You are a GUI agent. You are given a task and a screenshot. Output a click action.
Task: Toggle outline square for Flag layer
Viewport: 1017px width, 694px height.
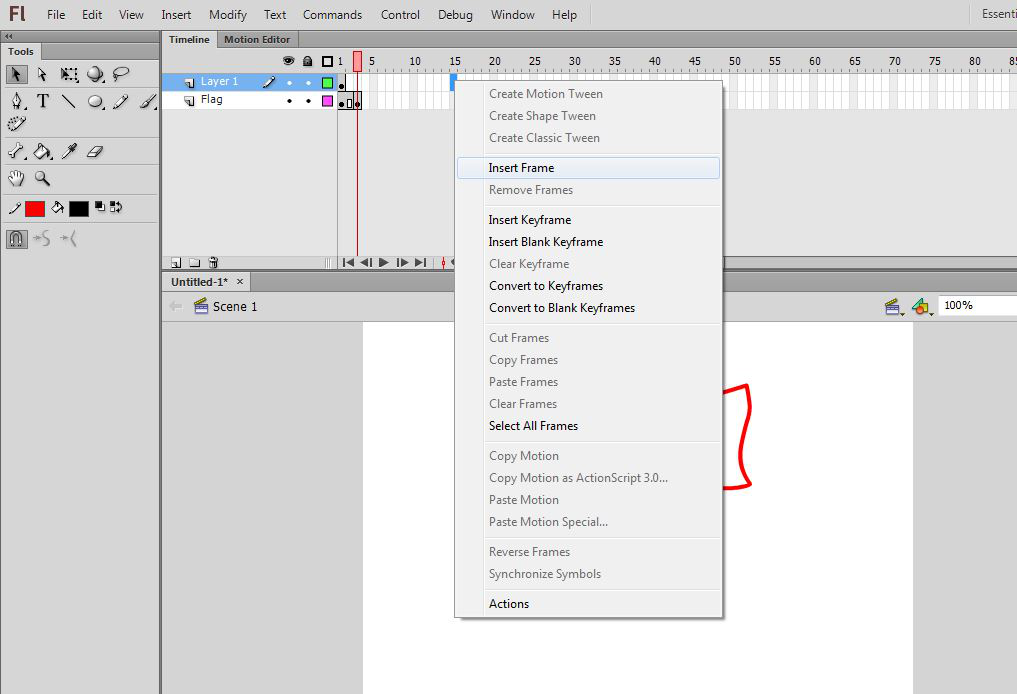click(328, 101)
